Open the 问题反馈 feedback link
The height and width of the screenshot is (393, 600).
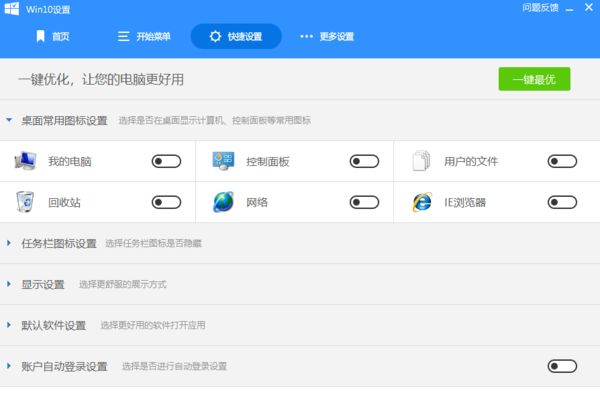[x=540, y=8]
